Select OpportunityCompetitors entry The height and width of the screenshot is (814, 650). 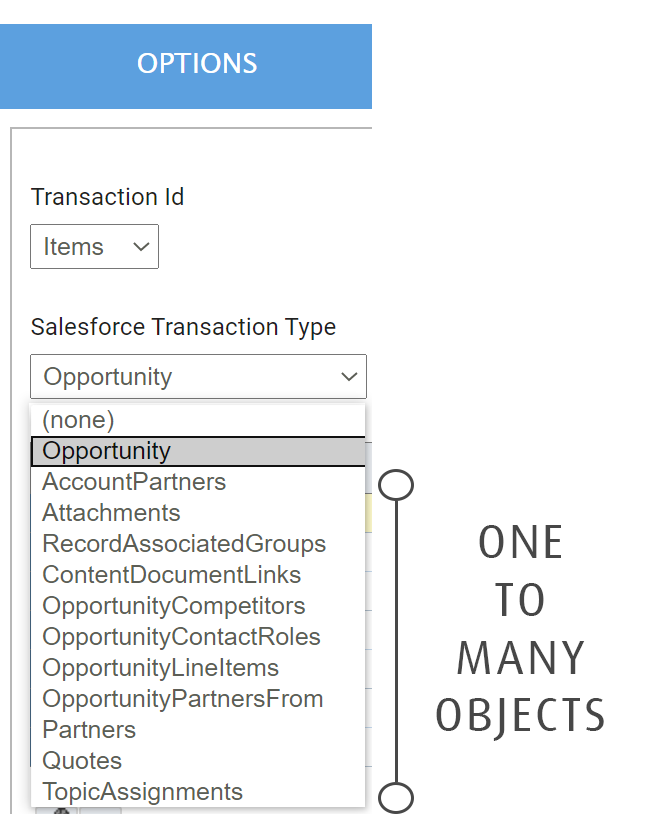(x=174, y=606)
